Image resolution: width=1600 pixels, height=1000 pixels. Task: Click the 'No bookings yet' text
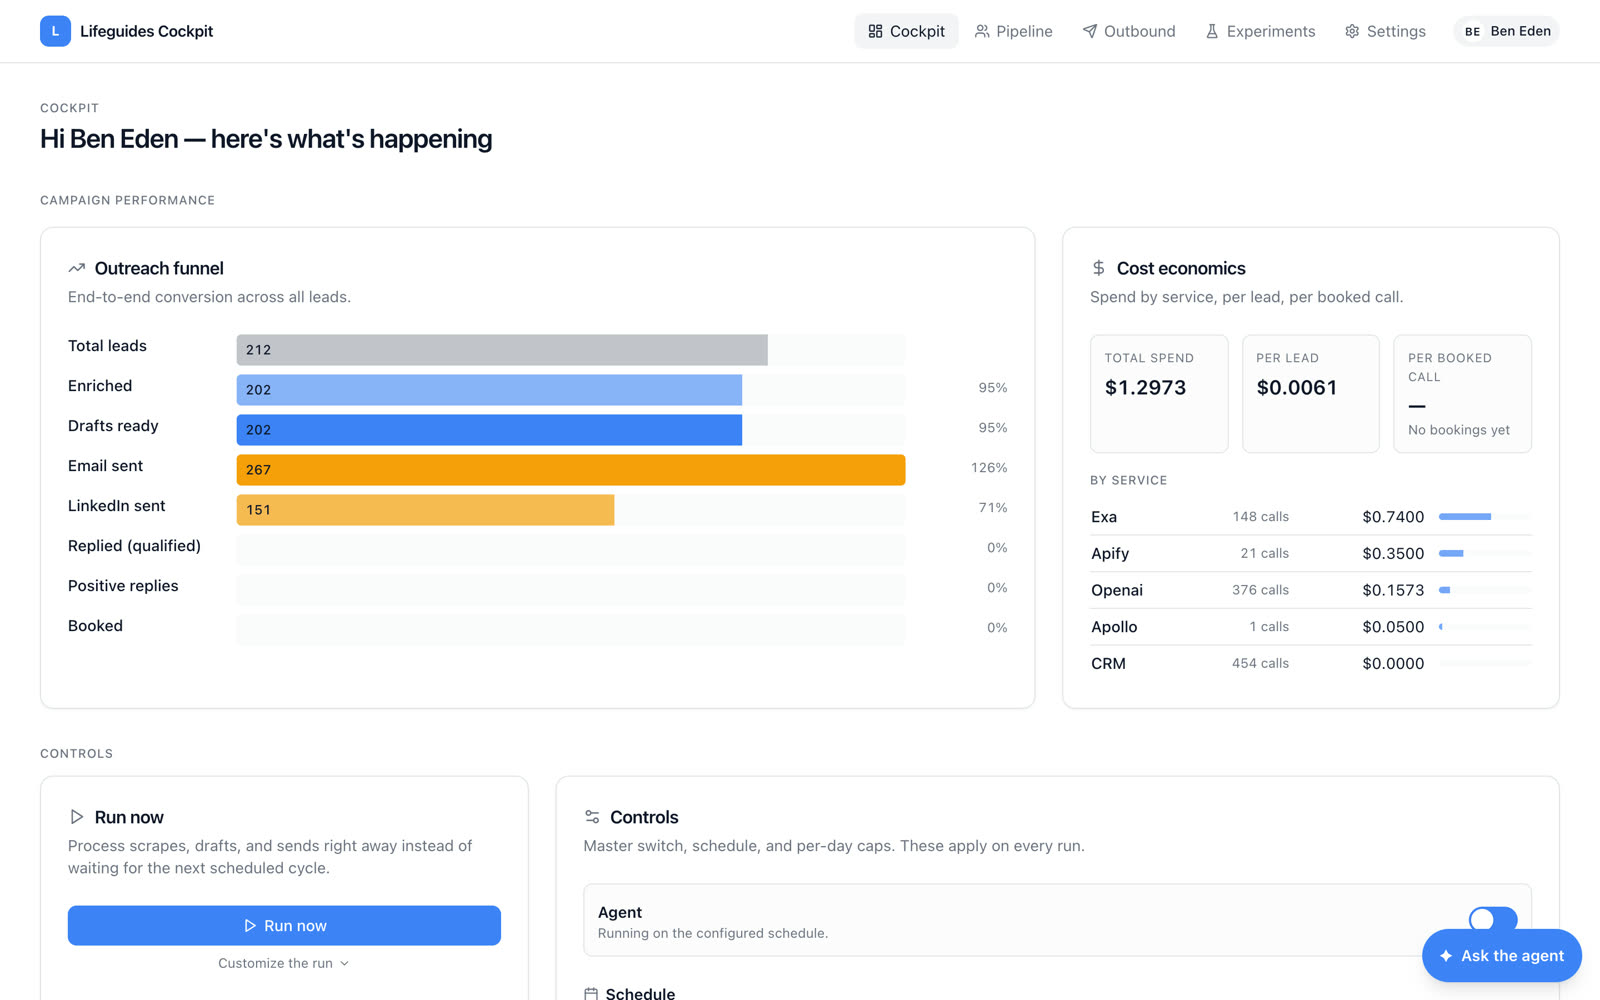(1459, 430)
